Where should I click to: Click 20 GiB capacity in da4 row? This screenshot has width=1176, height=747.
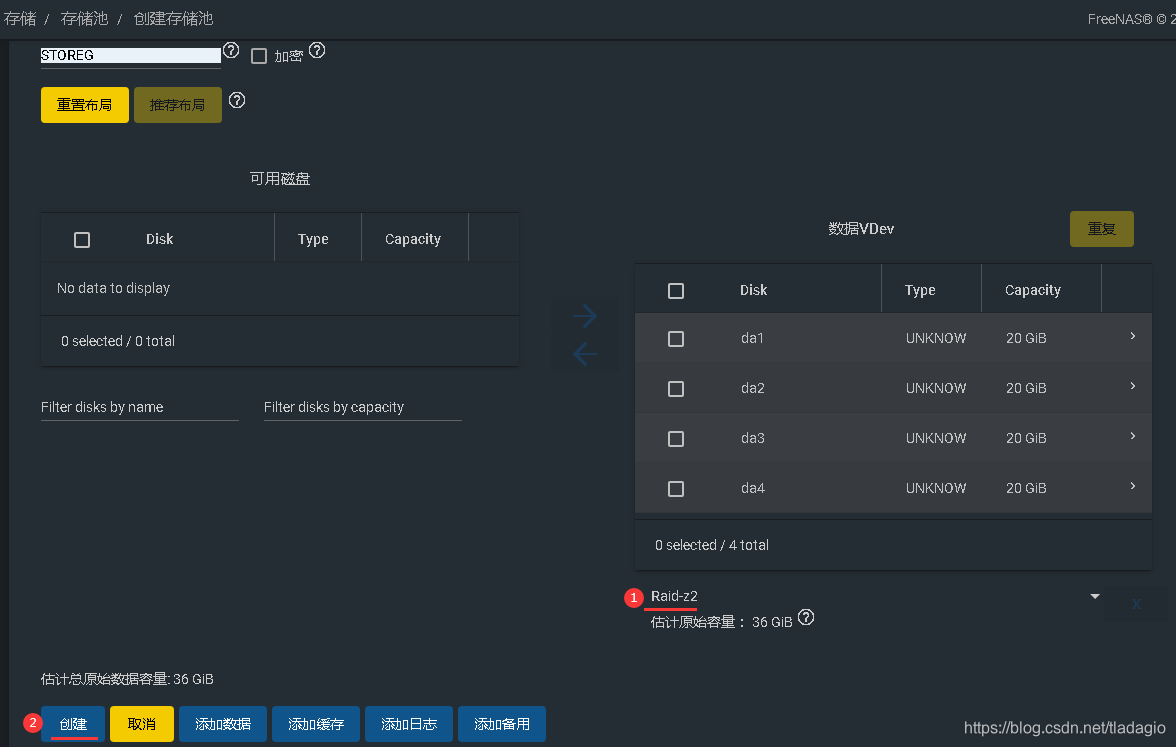(1026, 488)
